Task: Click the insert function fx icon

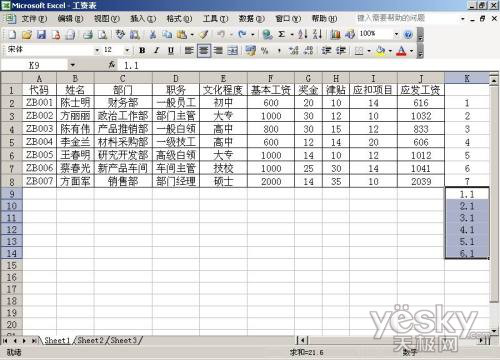Action: point(112,65)
